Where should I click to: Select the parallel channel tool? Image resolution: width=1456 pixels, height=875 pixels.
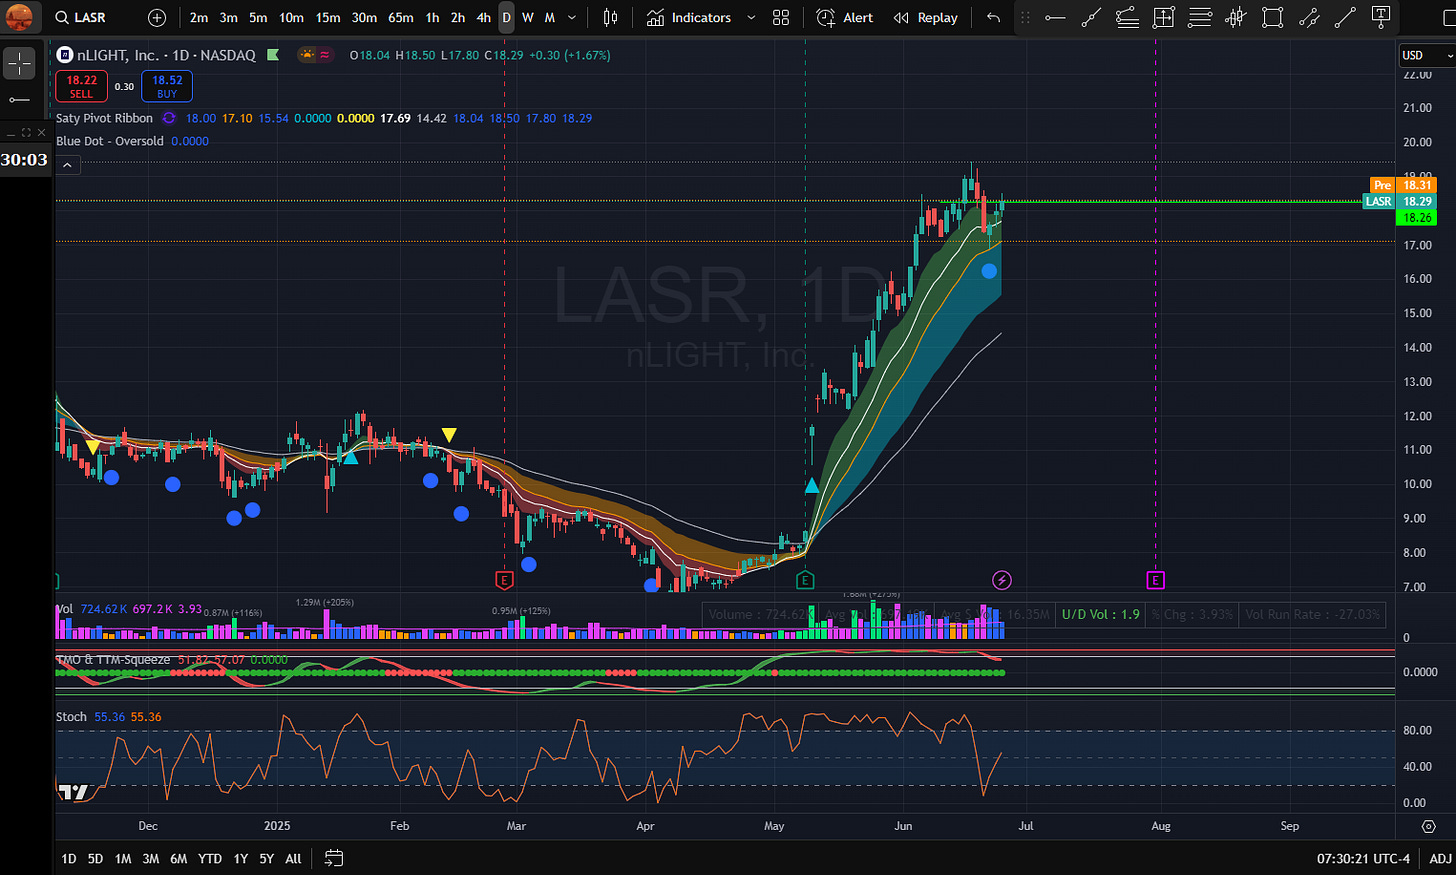click(1309, 18)
